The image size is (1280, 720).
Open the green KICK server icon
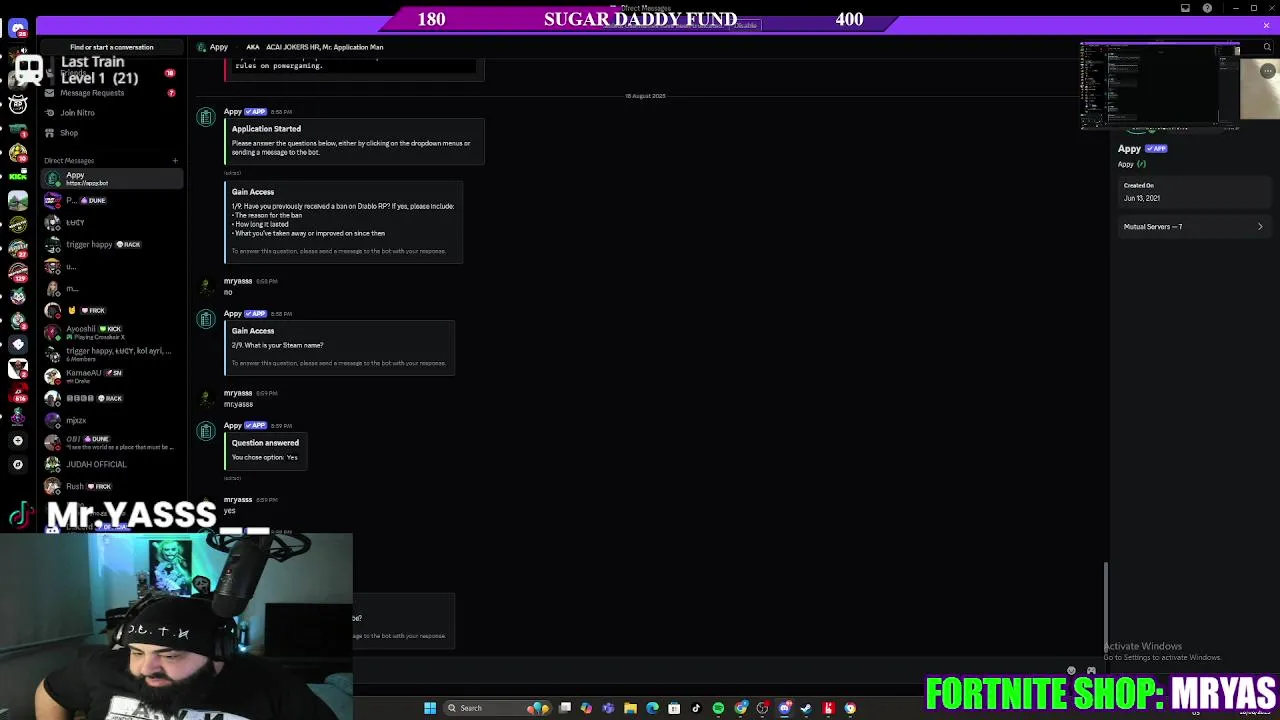tap(18, 177)
